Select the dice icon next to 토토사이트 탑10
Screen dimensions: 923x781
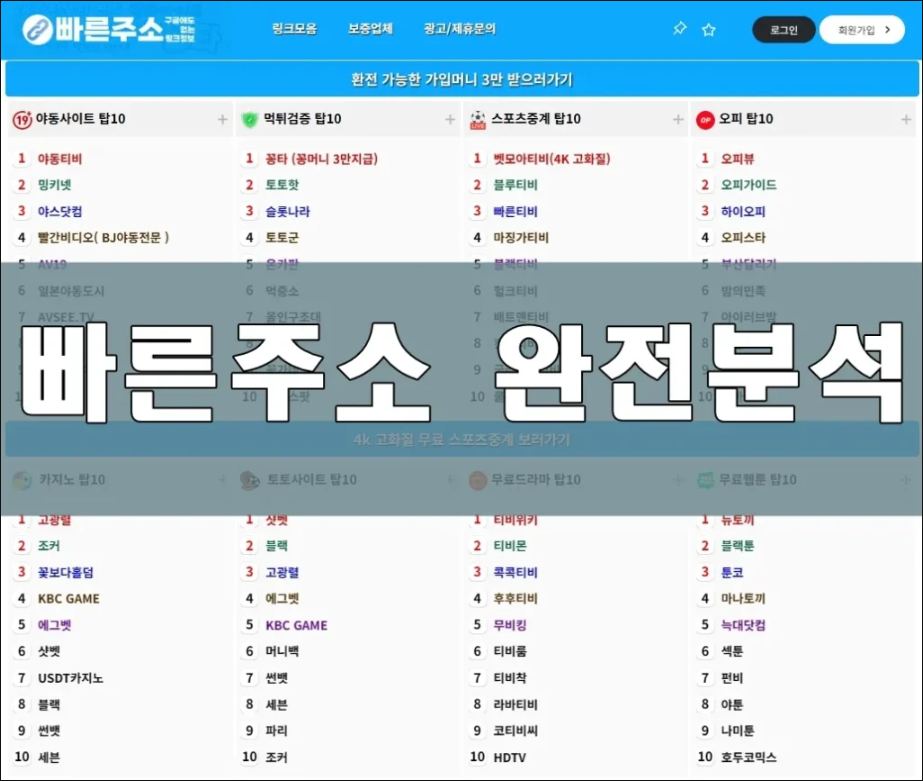250,479
